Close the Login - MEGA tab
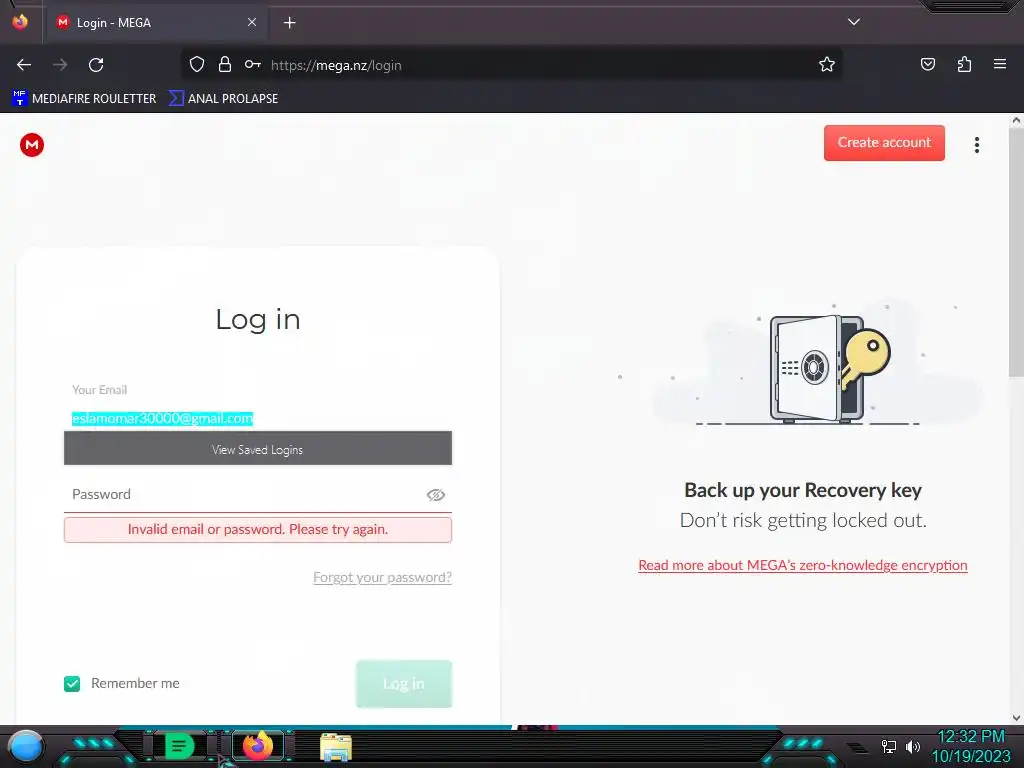This screenshot has height=768, width=1024. (x=252, y=22)
